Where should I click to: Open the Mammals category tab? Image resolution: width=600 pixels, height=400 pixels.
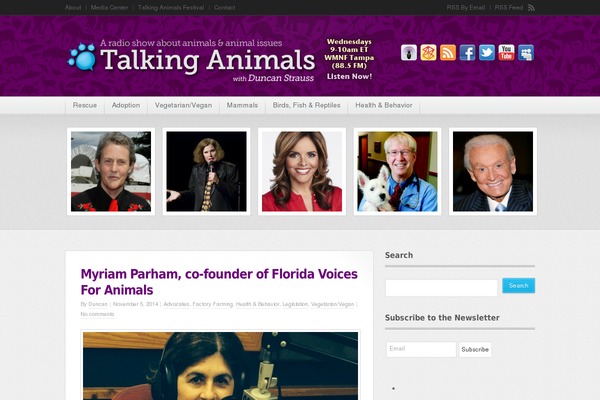point(242,105)
